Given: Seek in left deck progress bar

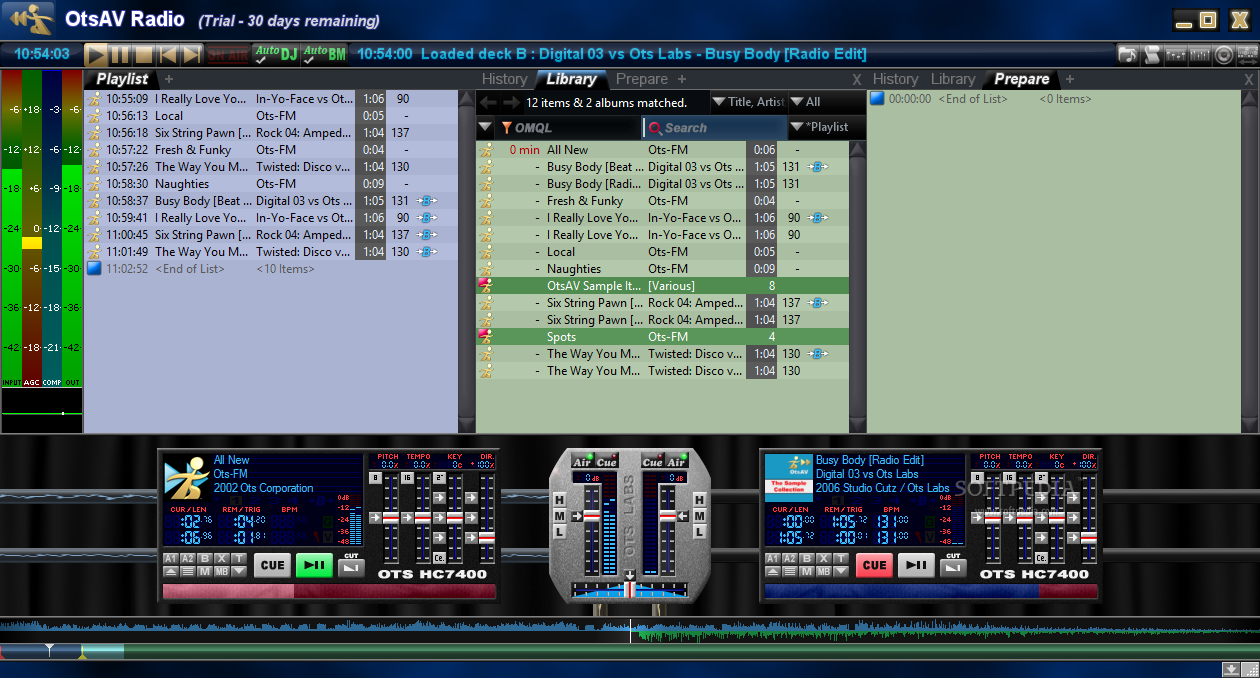Looking at the screenshot, I should tap(329, 592).
